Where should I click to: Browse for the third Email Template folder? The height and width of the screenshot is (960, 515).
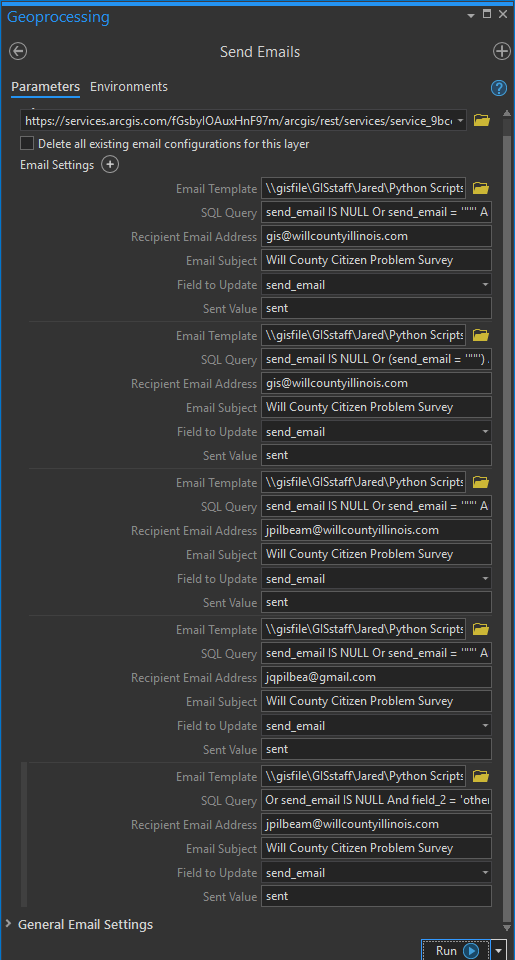481,482
